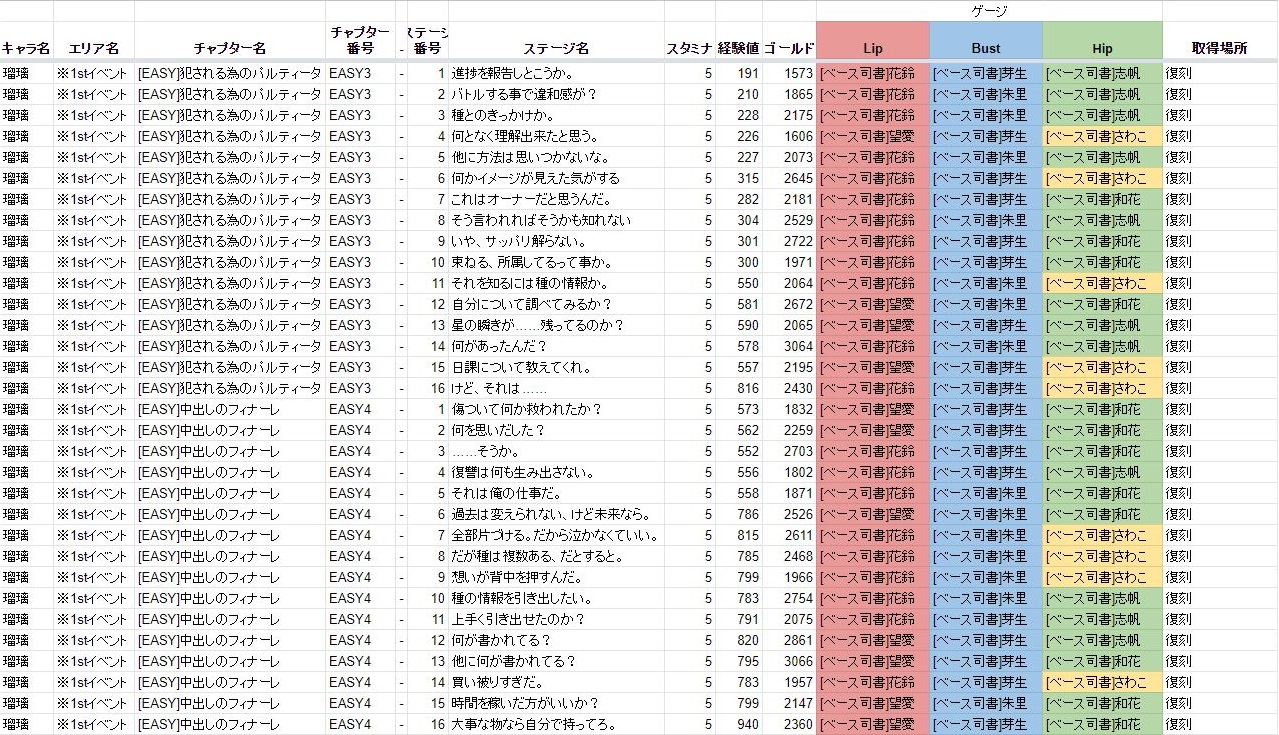Click the gold value cell 1573
The image size is (1279, 735).
[798, 73]
